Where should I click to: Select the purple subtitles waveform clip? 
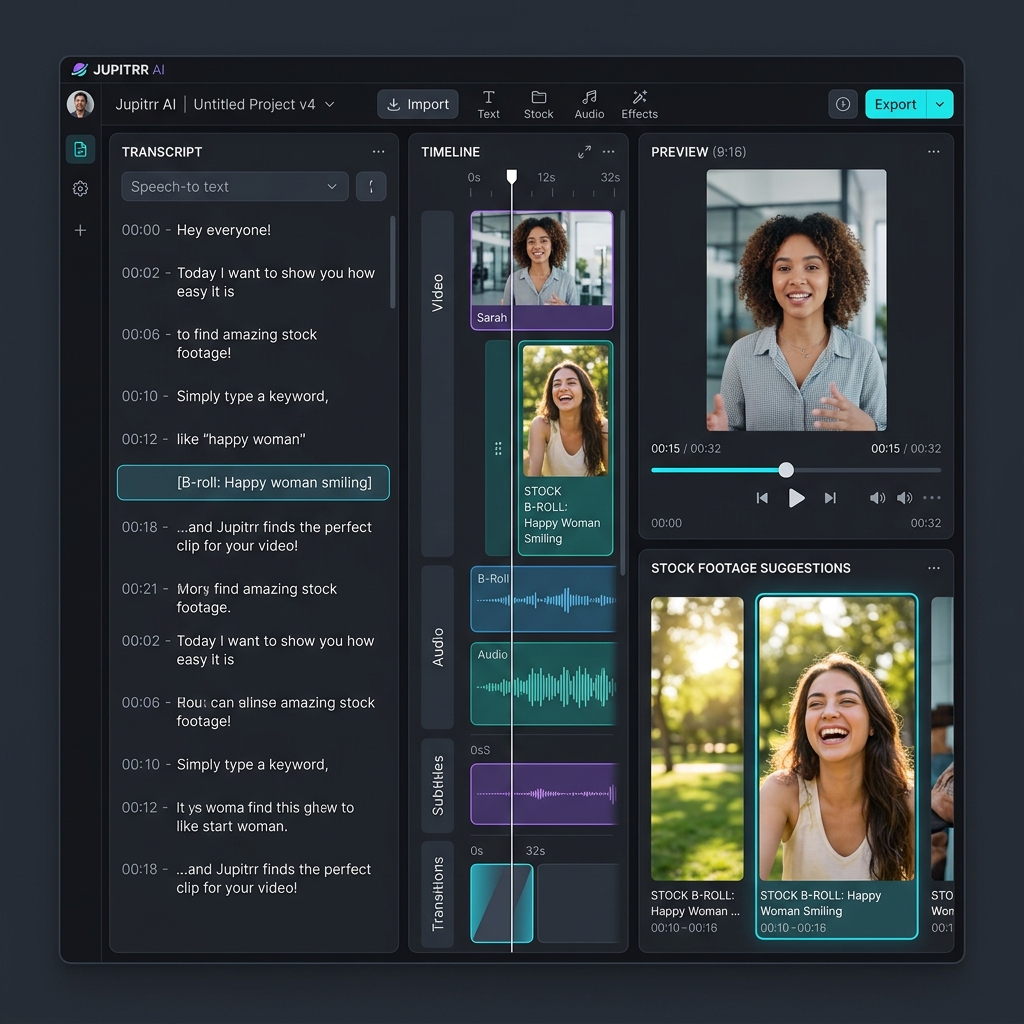pos(544,793)
